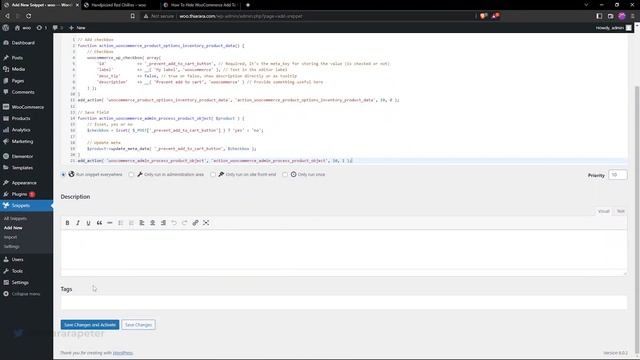Open the browser tab search chevron
Viewport: 640px width, 360px height.
point(586,5)
